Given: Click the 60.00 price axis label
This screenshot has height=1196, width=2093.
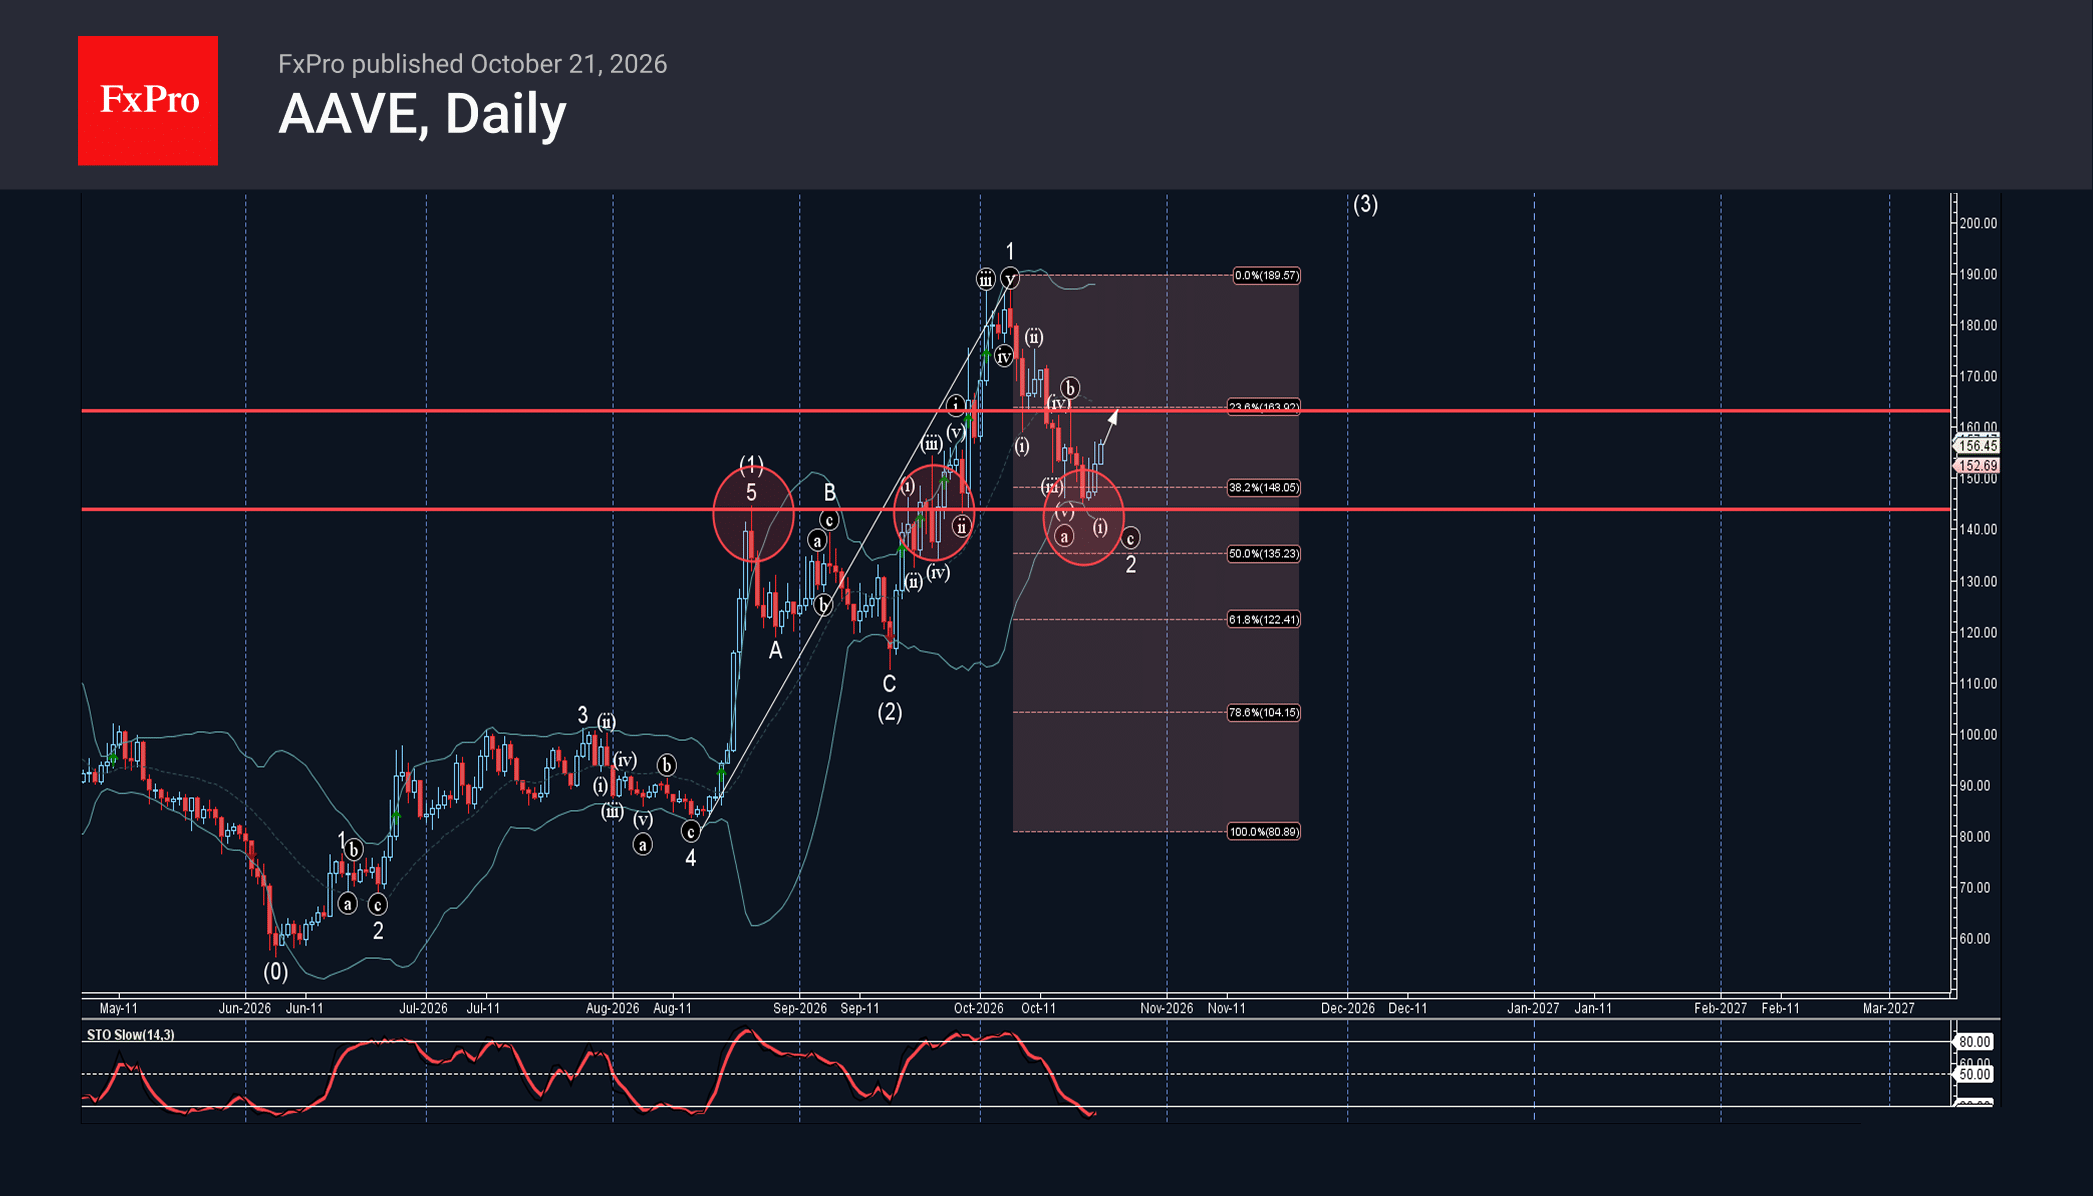Looking at the screenshot, I should click(1975, 939).
